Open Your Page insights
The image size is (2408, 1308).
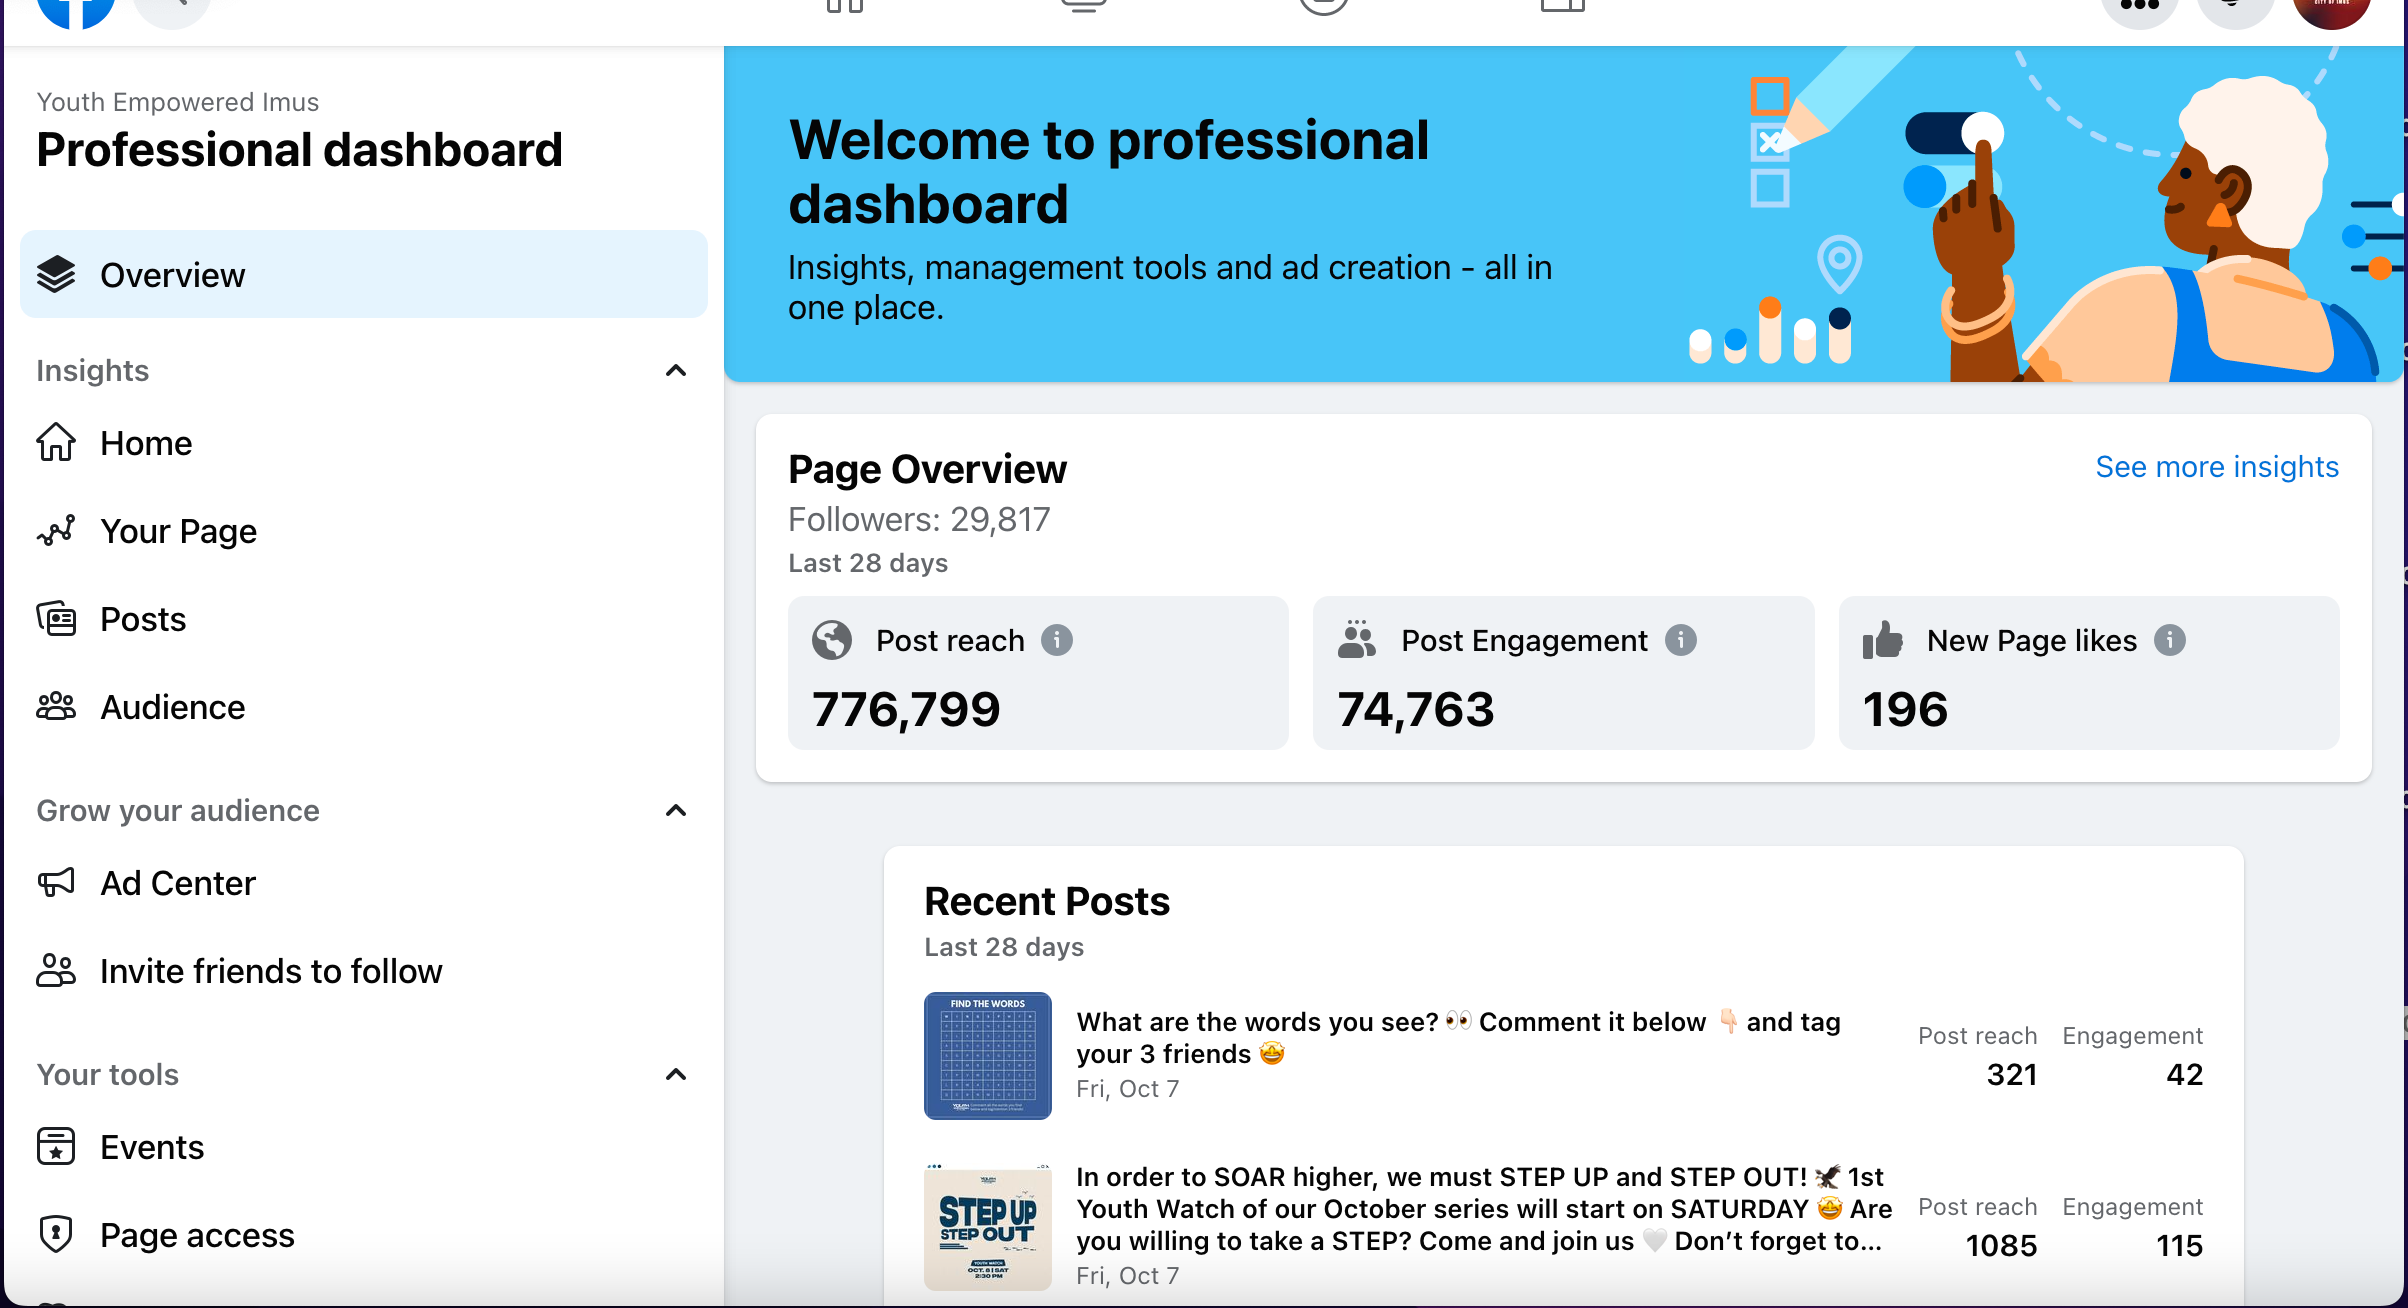point(178,531)
